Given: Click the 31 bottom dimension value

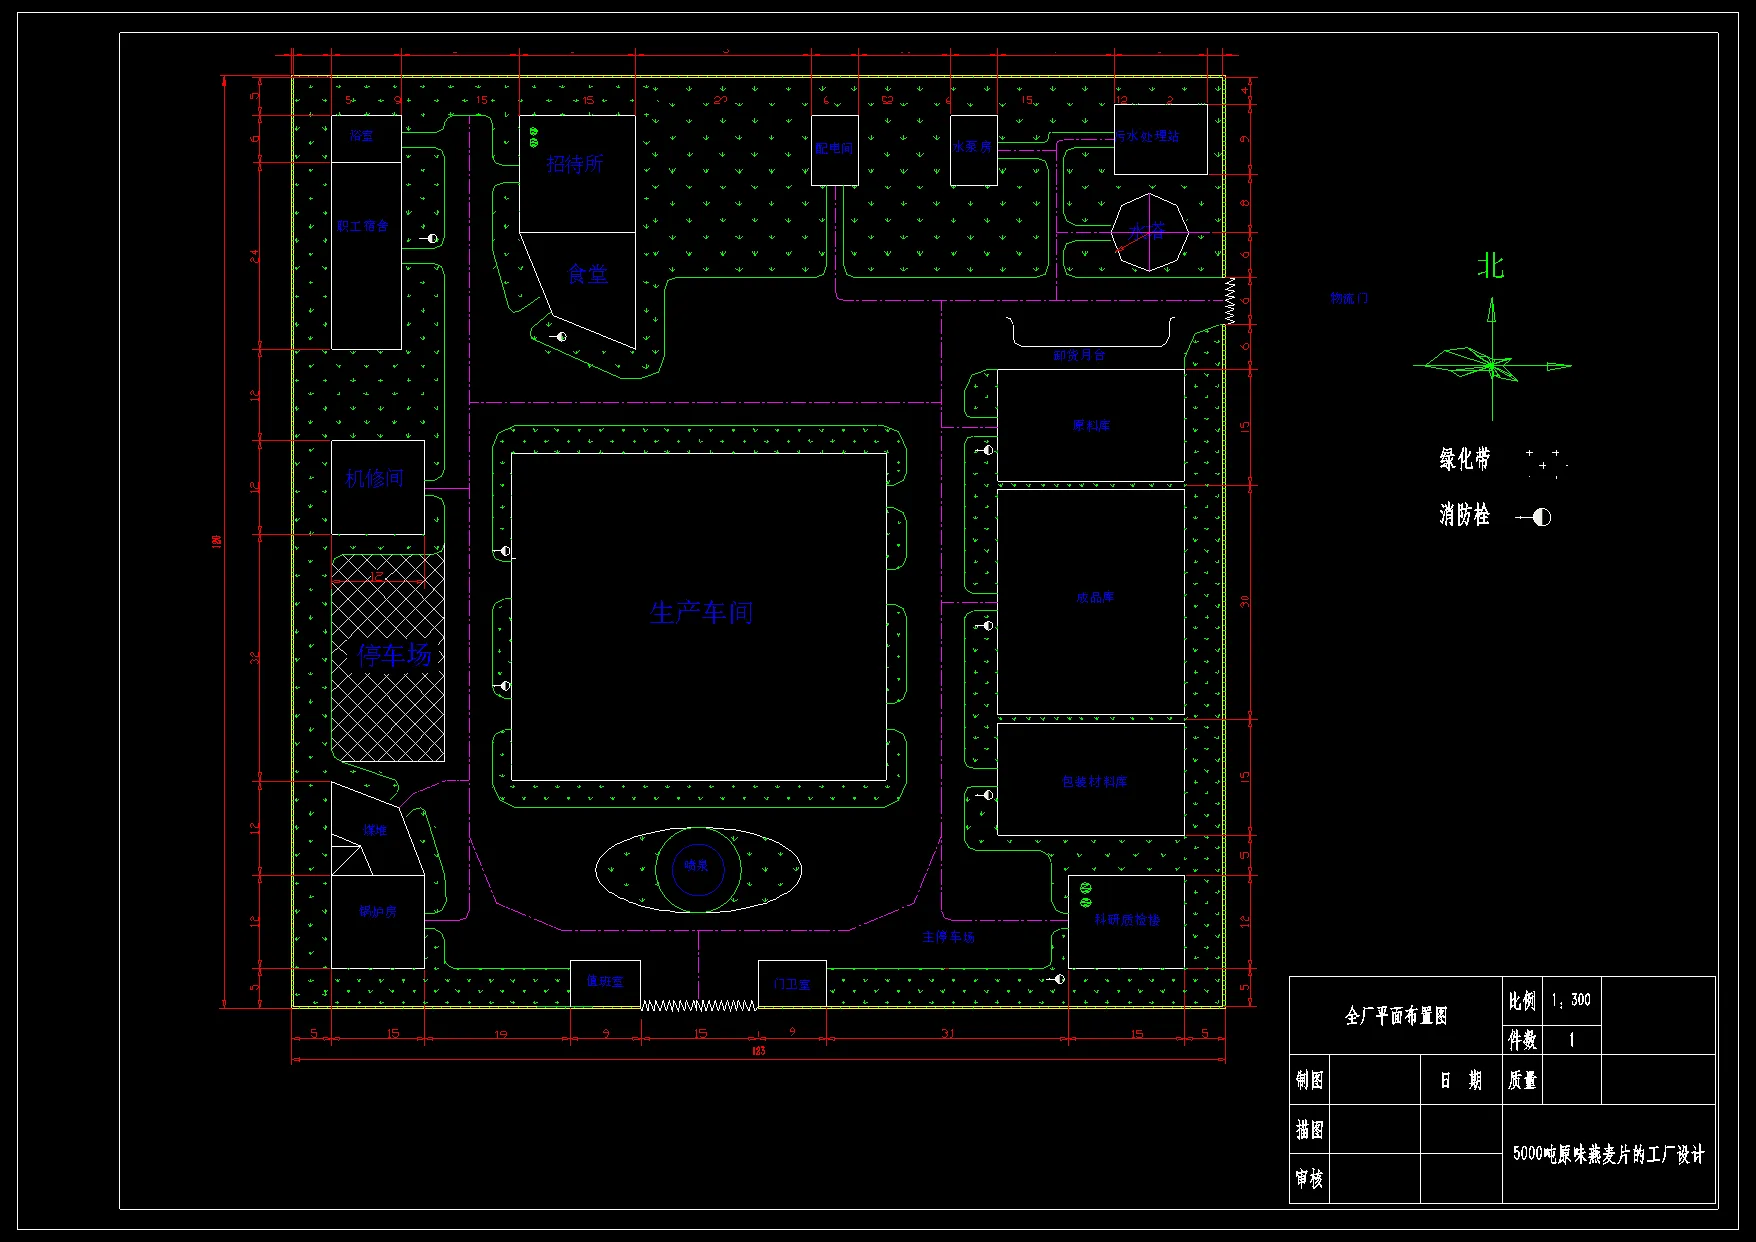Looking at the screenshot, I should click(x=947, y=1033).
